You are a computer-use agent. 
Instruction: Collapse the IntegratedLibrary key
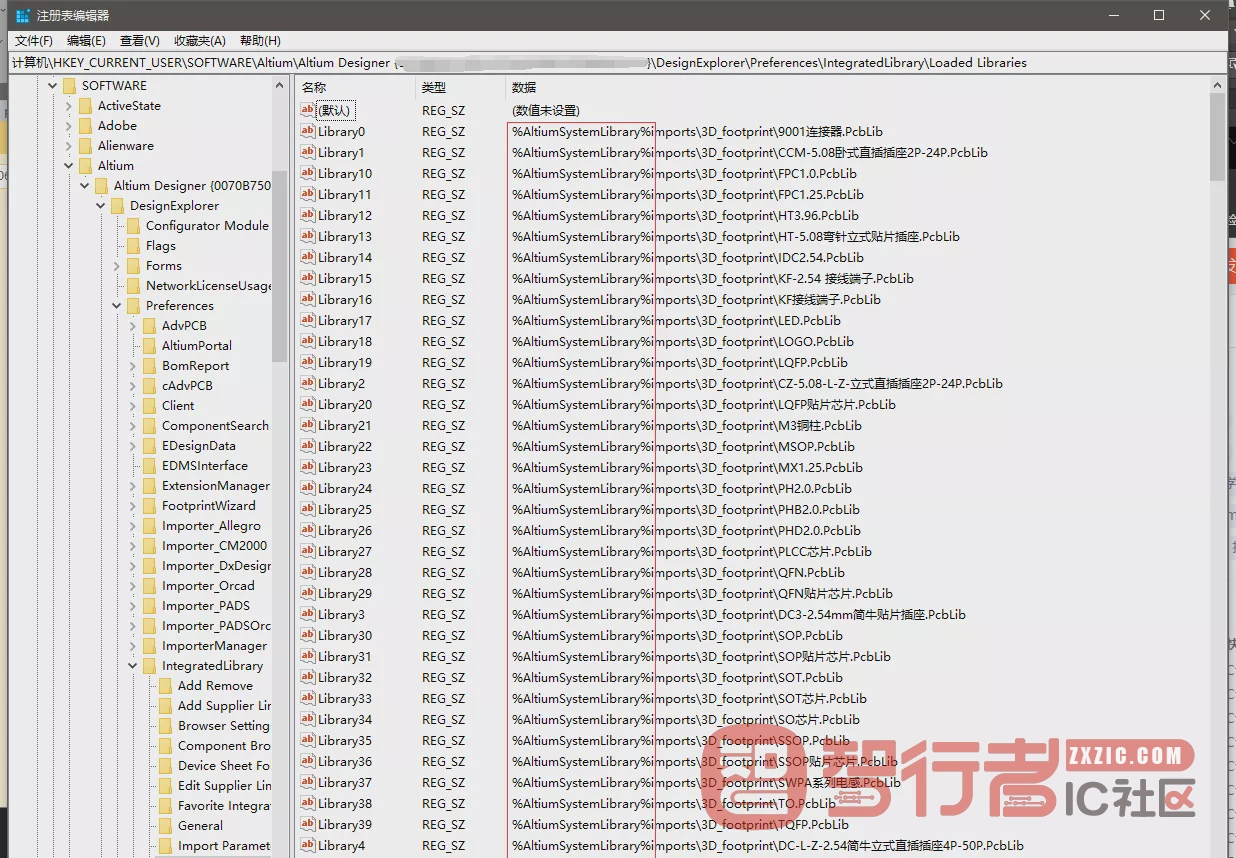tap(133, 666)
